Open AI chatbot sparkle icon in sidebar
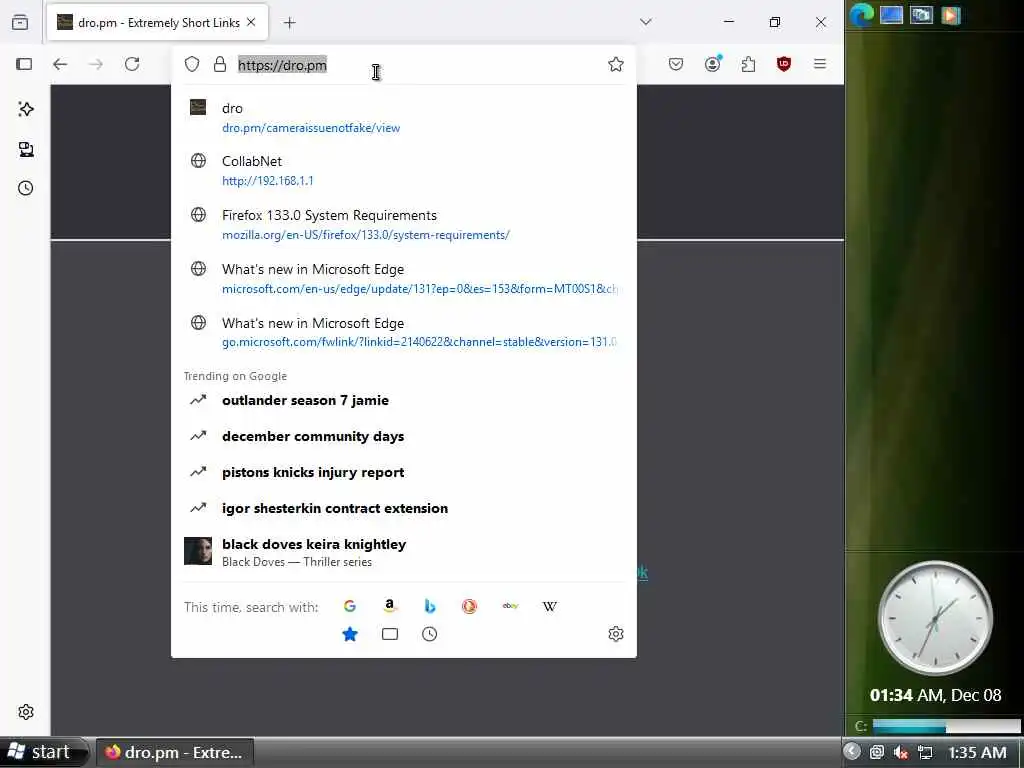1024x768 pixels. [25, 109]
